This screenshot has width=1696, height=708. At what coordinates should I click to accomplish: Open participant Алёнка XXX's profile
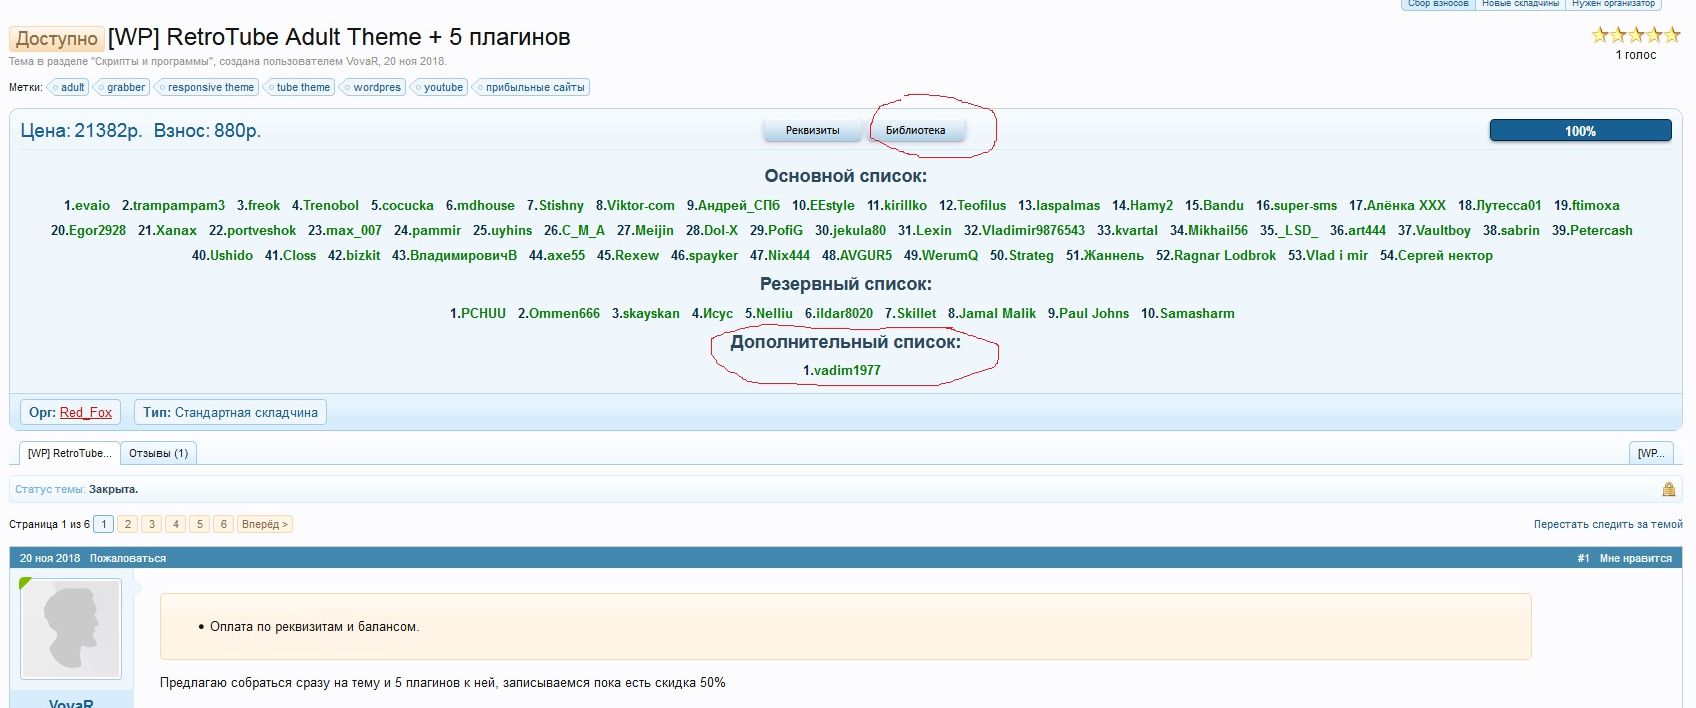[1406, 205]
